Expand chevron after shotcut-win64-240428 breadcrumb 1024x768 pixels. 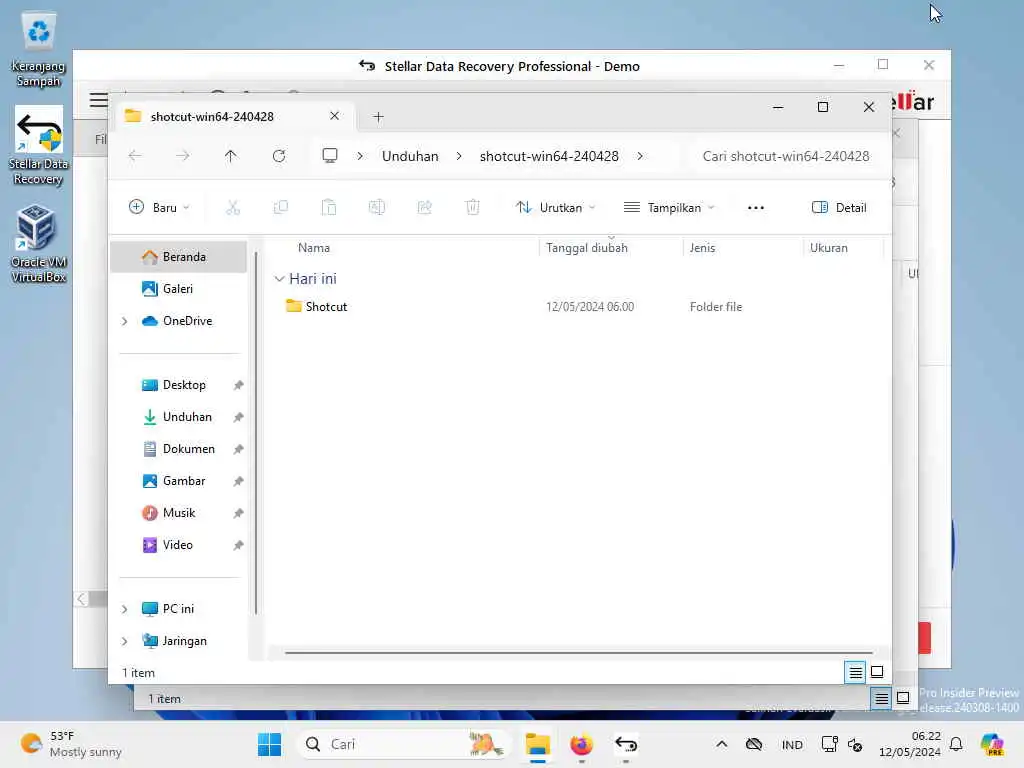click(x=640, y=156)
